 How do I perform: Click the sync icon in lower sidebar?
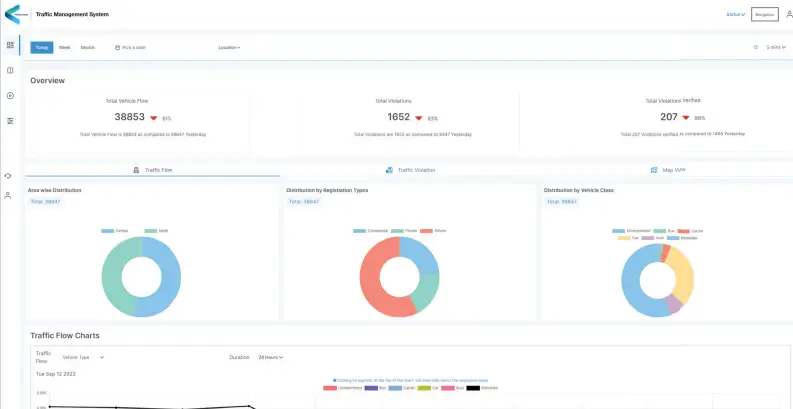tap(8, 176)
